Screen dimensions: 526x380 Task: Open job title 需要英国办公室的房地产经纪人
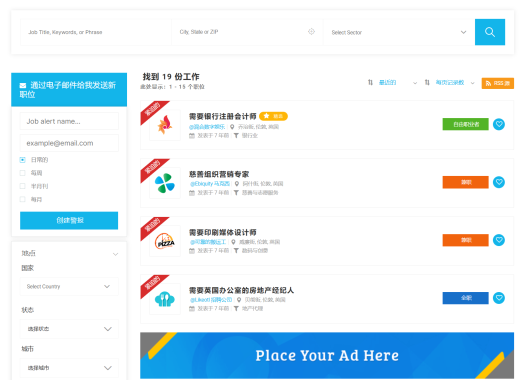(x=241, y=290)
